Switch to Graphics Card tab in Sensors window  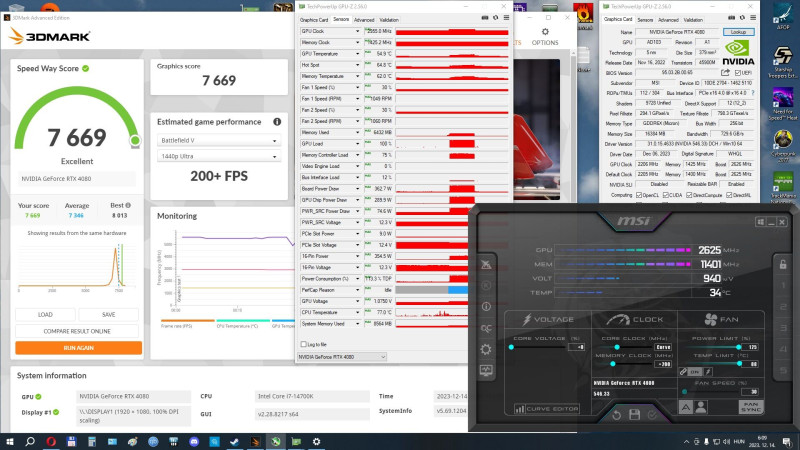pyautogui.click(x=314, y=20)
